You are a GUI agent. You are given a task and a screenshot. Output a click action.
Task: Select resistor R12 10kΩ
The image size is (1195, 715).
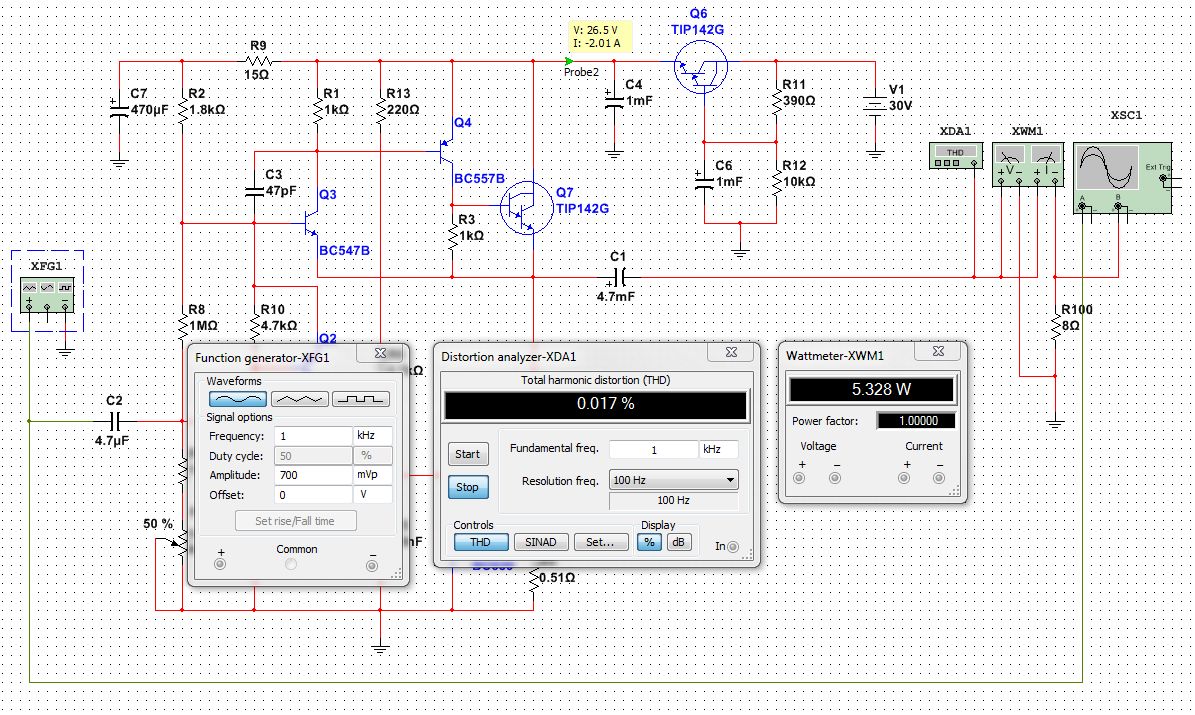pyautogui.click(x=777, y=183)
